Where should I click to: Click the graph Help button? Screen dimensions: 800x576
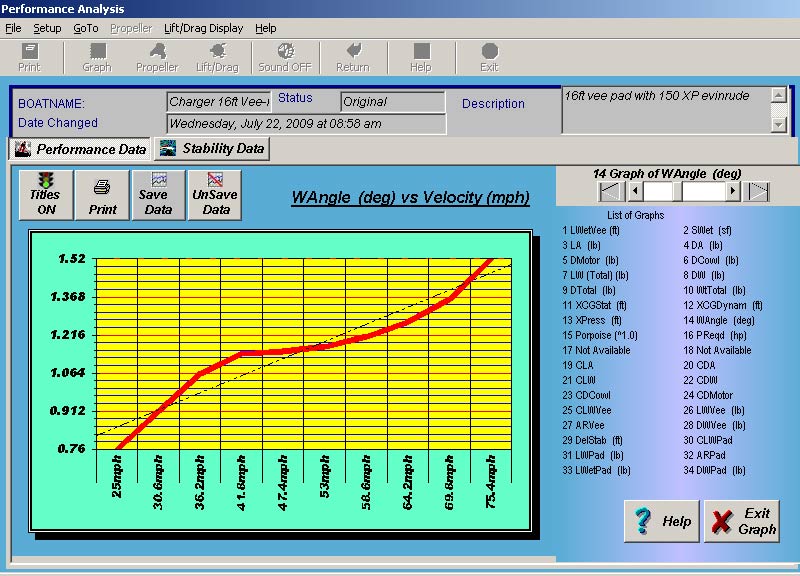click(662, 521)
